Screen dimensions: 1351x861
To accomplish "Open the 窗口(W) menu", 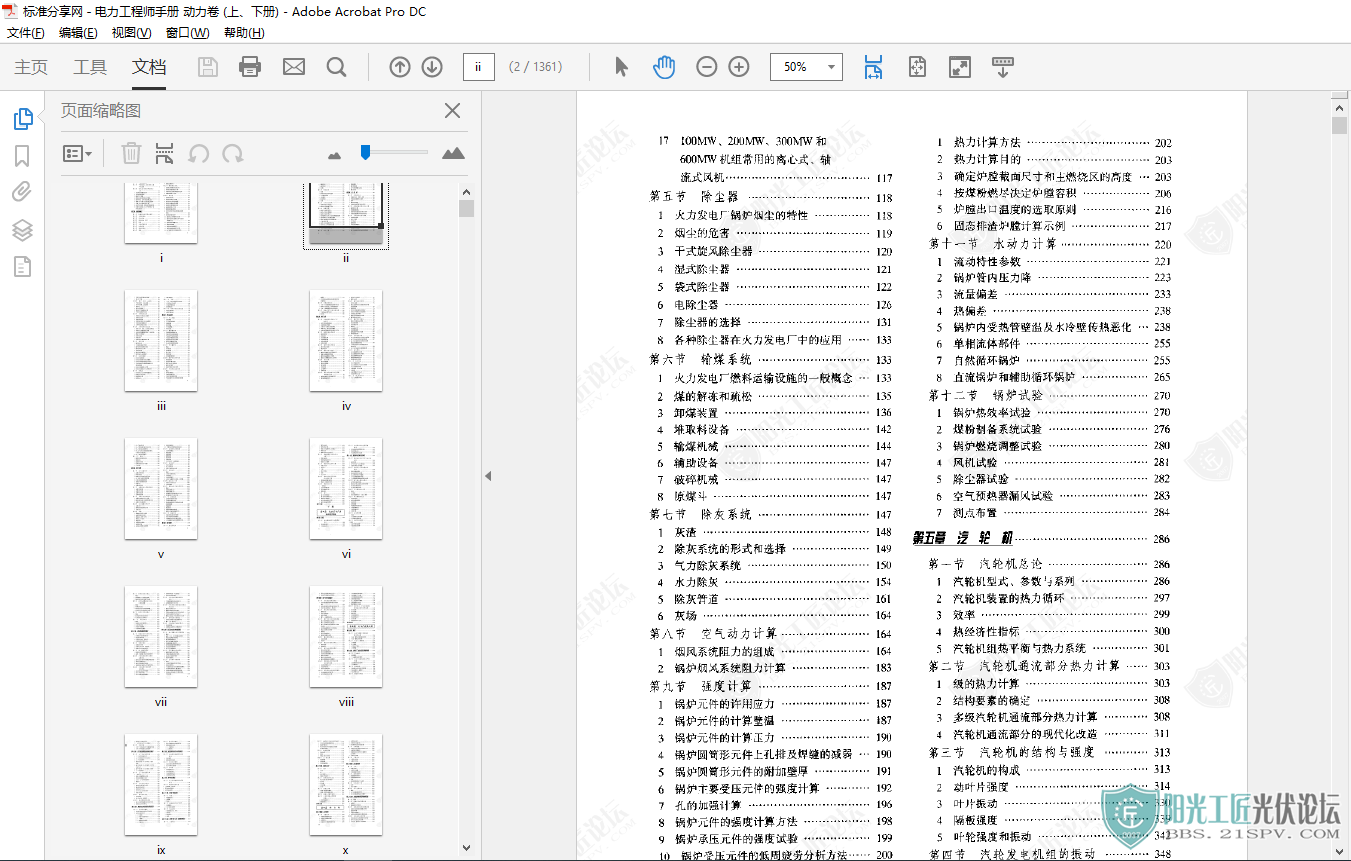I will coord(187,33).
